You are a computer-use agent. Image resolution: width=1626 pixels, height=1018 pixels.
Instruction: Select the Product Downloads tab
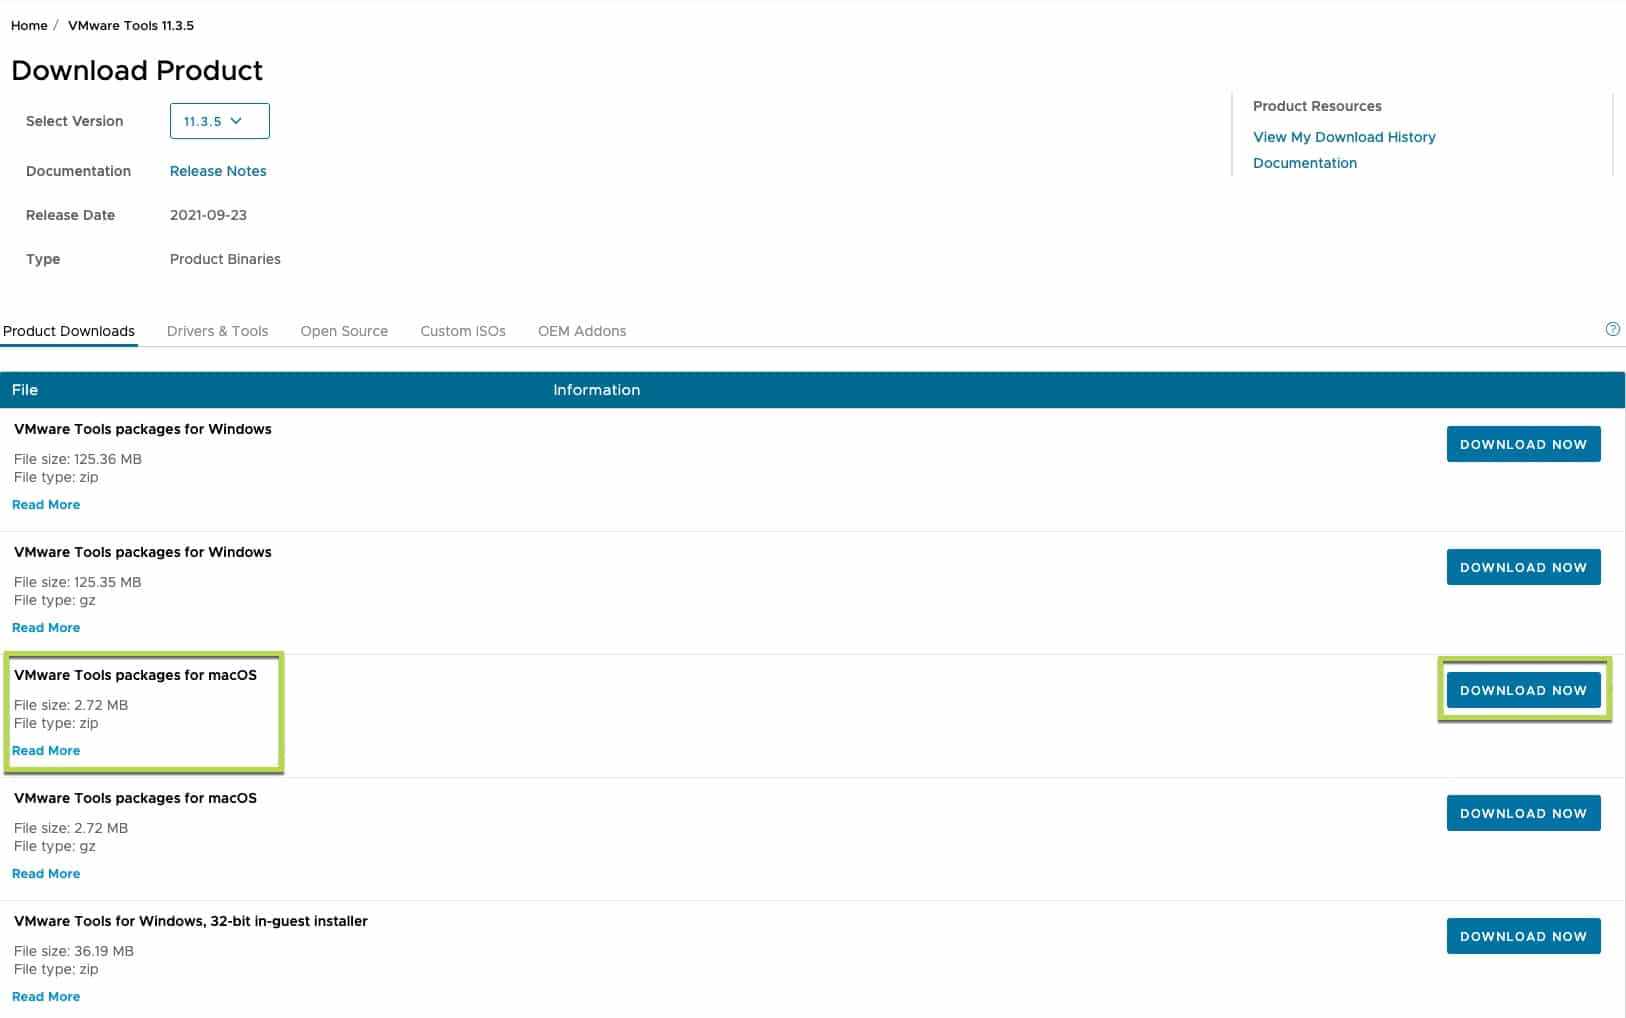69,331
